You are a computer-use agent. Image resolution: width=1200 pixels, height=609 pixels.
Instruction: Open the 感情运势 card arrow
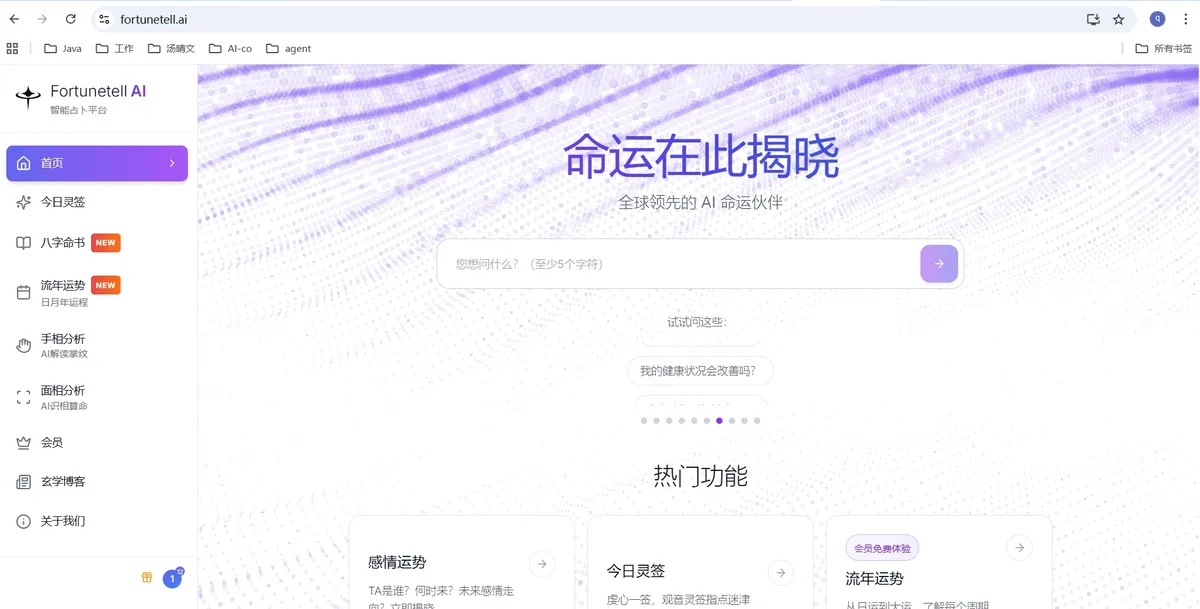tap(542, 564)
